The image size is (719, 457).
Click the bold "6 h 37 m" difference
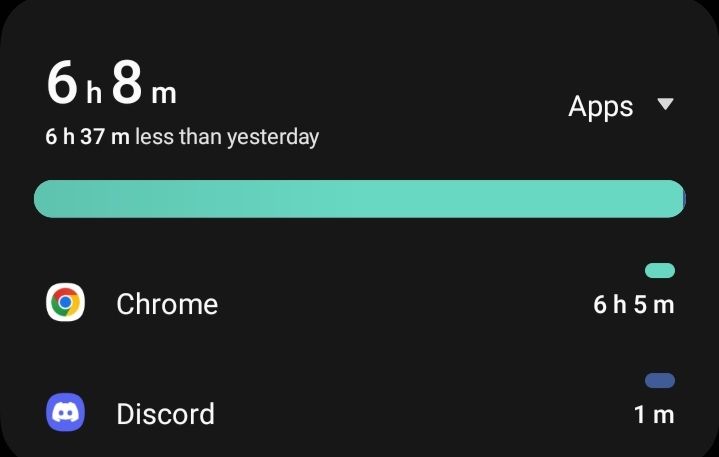click(88, 137)
